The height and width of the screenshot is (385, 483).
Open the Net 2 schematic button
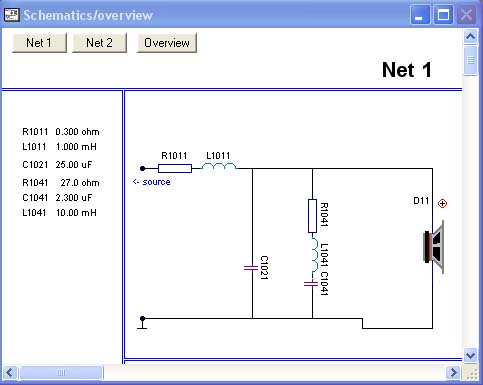(x=99, y=43)
